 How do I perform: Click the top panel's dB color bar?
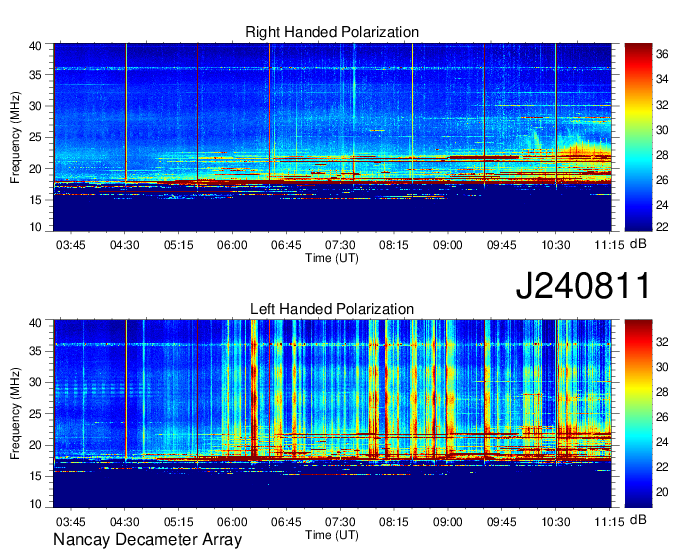(638, 137)
